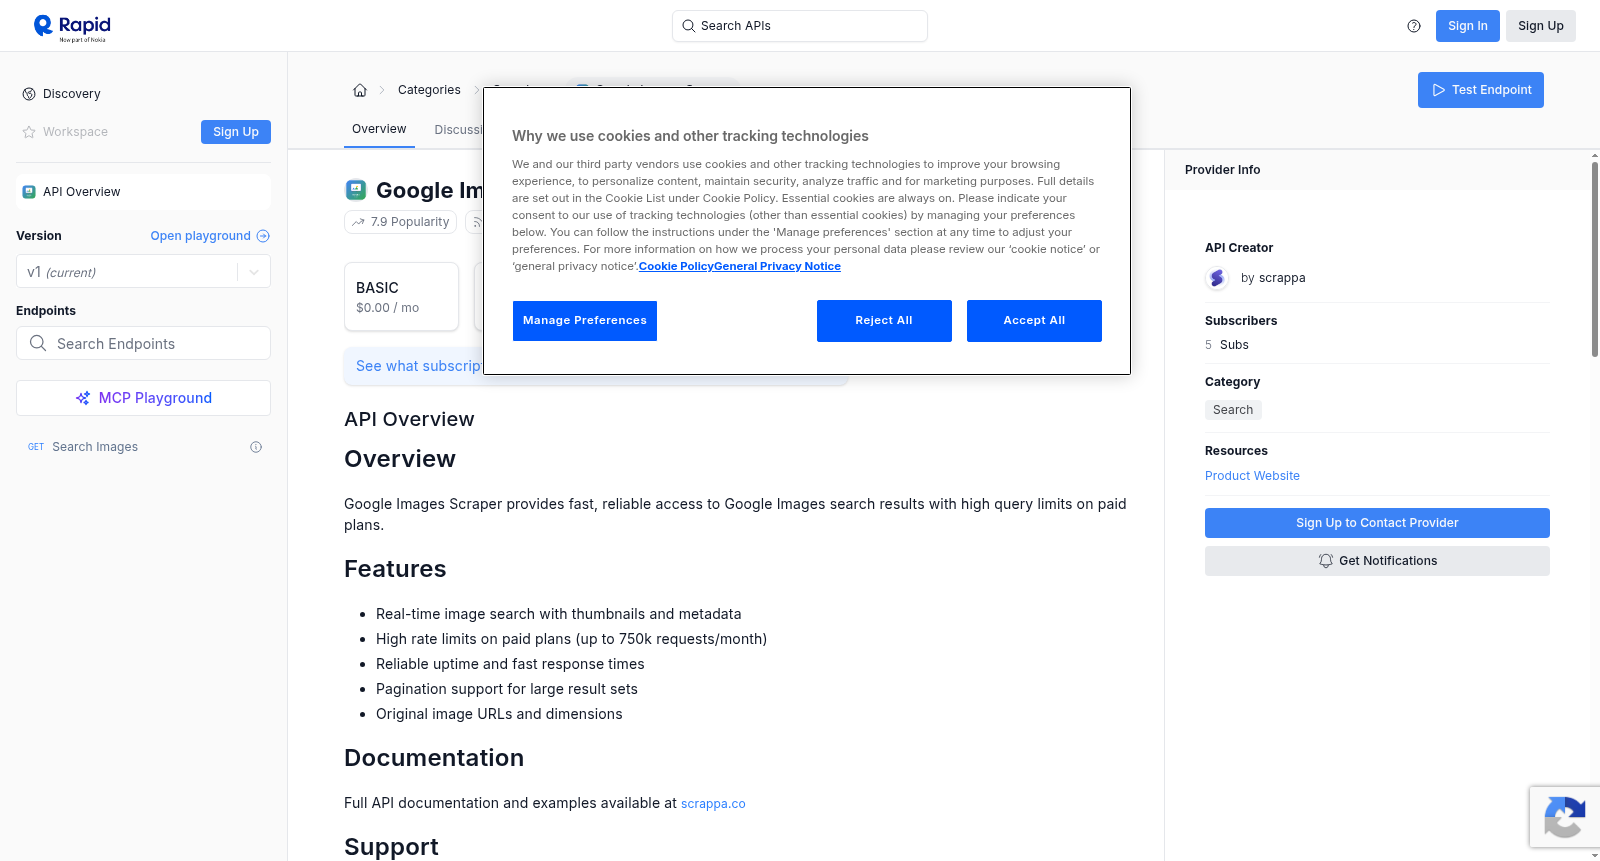The height and width of the screenshot is (861, 1600).
Task: Click the Google Images Scraper logo icon
Action: [356, 190]
